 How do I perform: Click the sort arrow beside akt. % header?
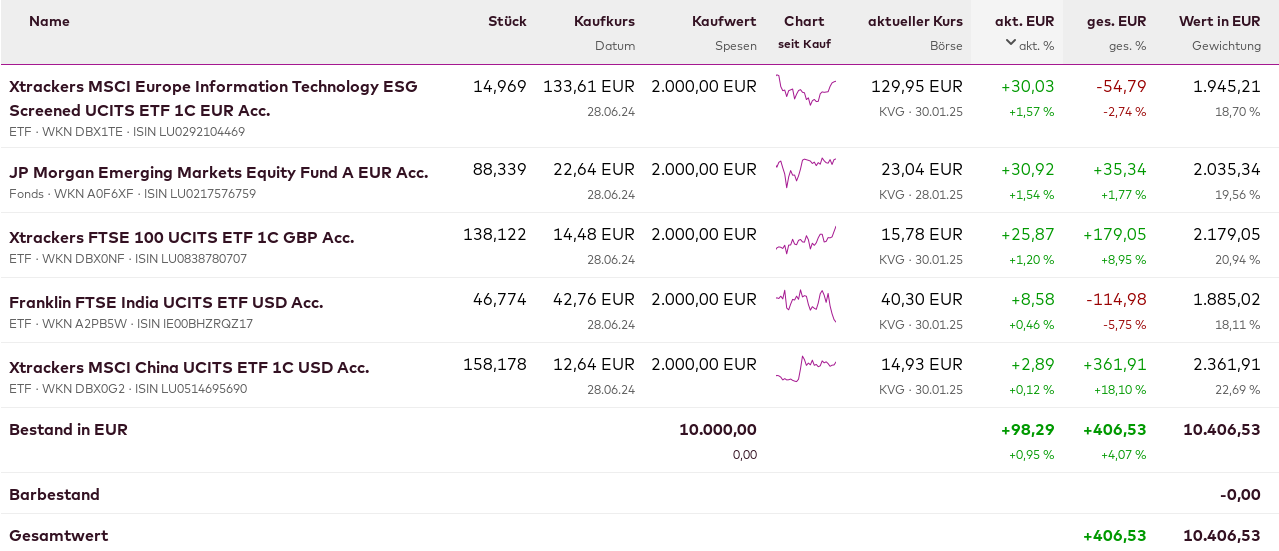point(1011,42)
